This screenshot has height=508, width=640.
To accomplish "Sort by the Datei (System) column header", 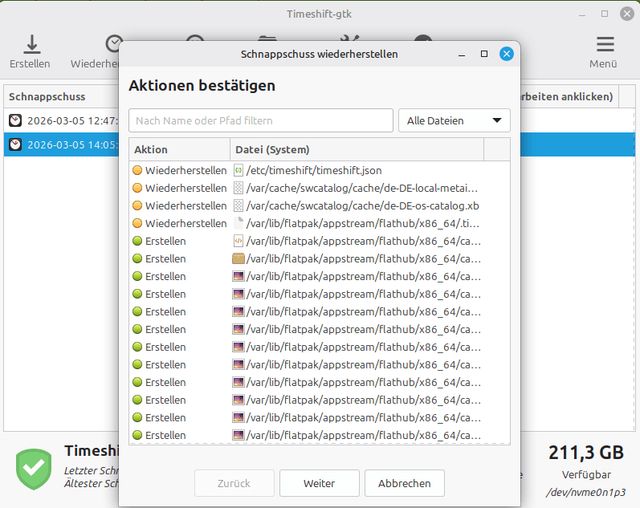I will click(357, 149).
